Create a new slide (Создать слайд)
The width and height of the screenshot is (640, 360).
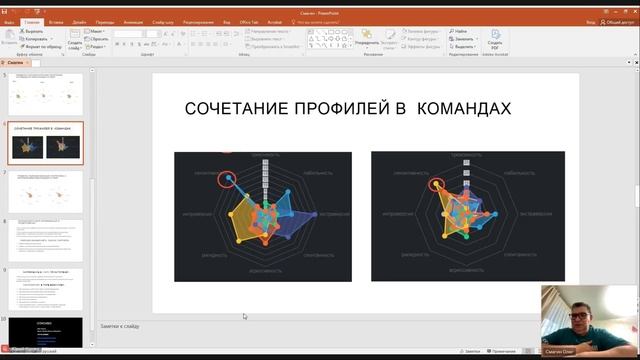(x=75, y=40)
